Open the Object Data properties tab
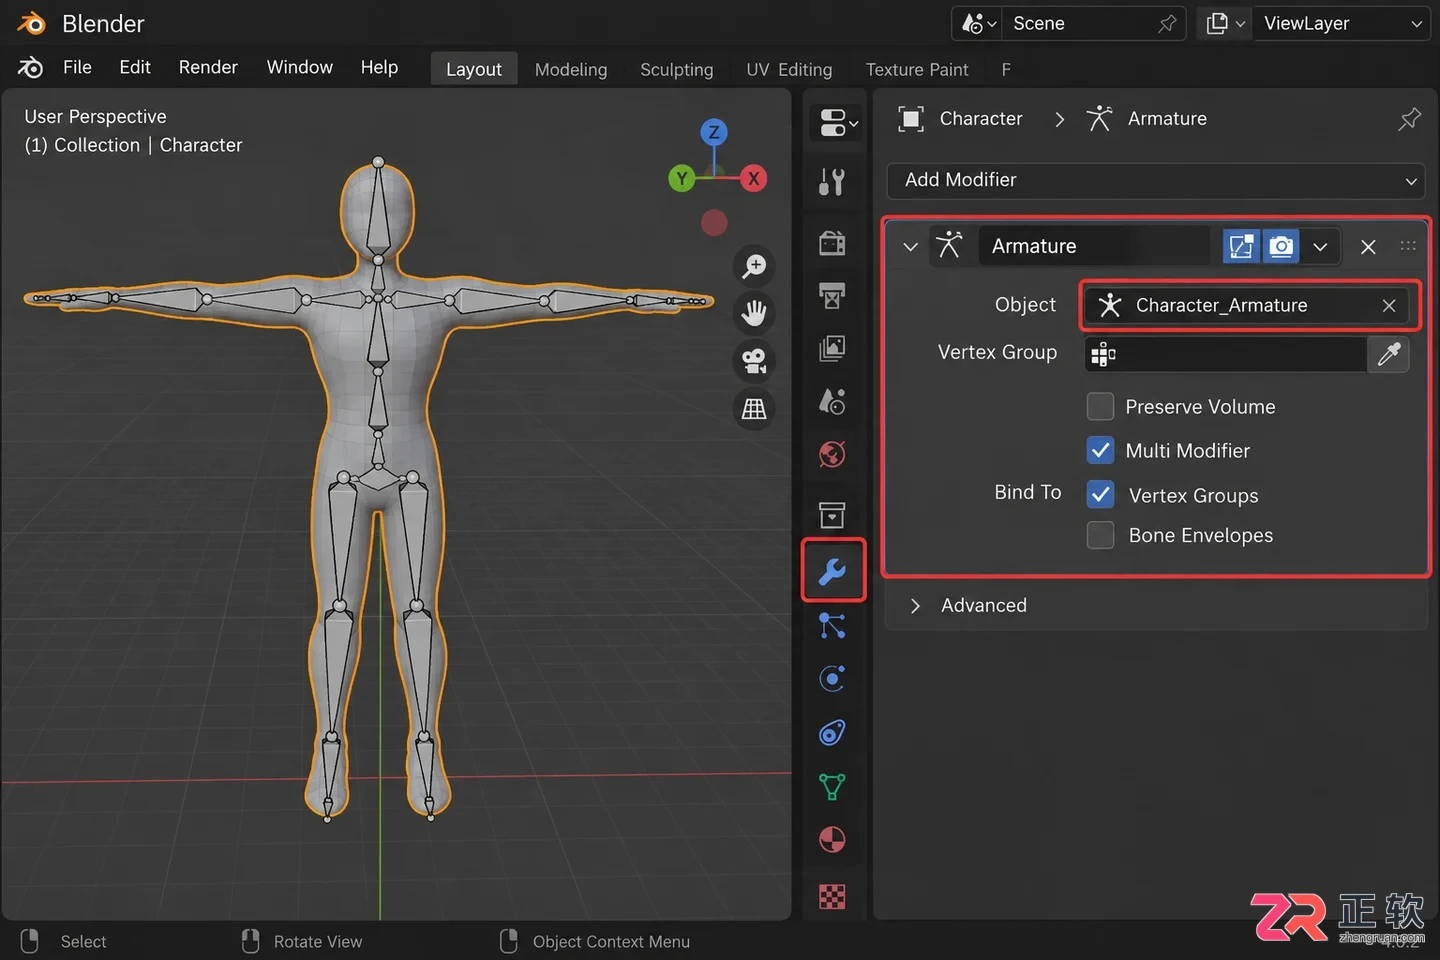This screenshot has width=1440, height=960. 832,787
